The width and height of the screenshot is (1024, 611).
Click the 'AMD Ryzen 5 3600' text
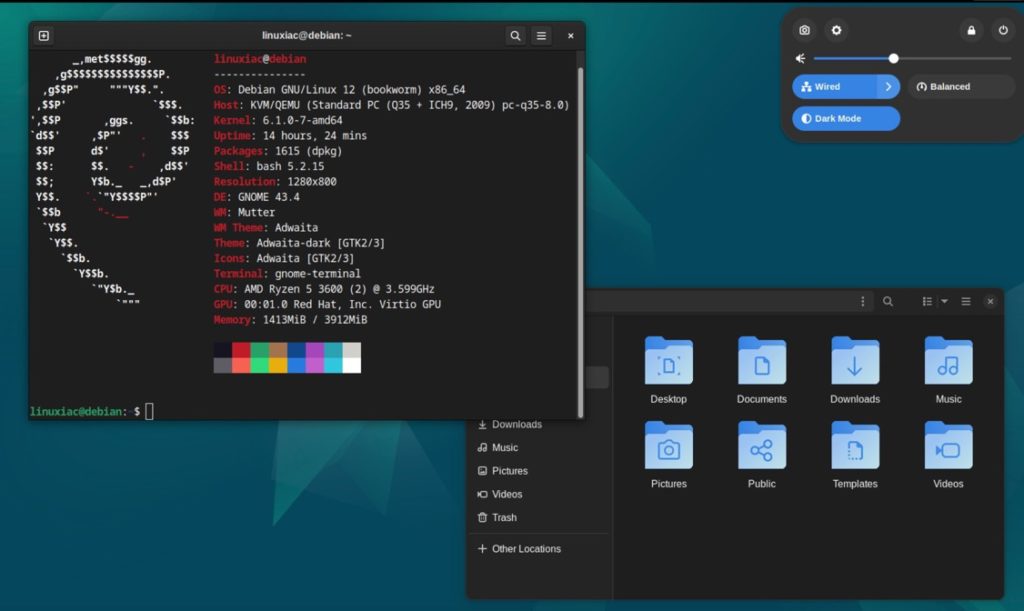[294, 289]
